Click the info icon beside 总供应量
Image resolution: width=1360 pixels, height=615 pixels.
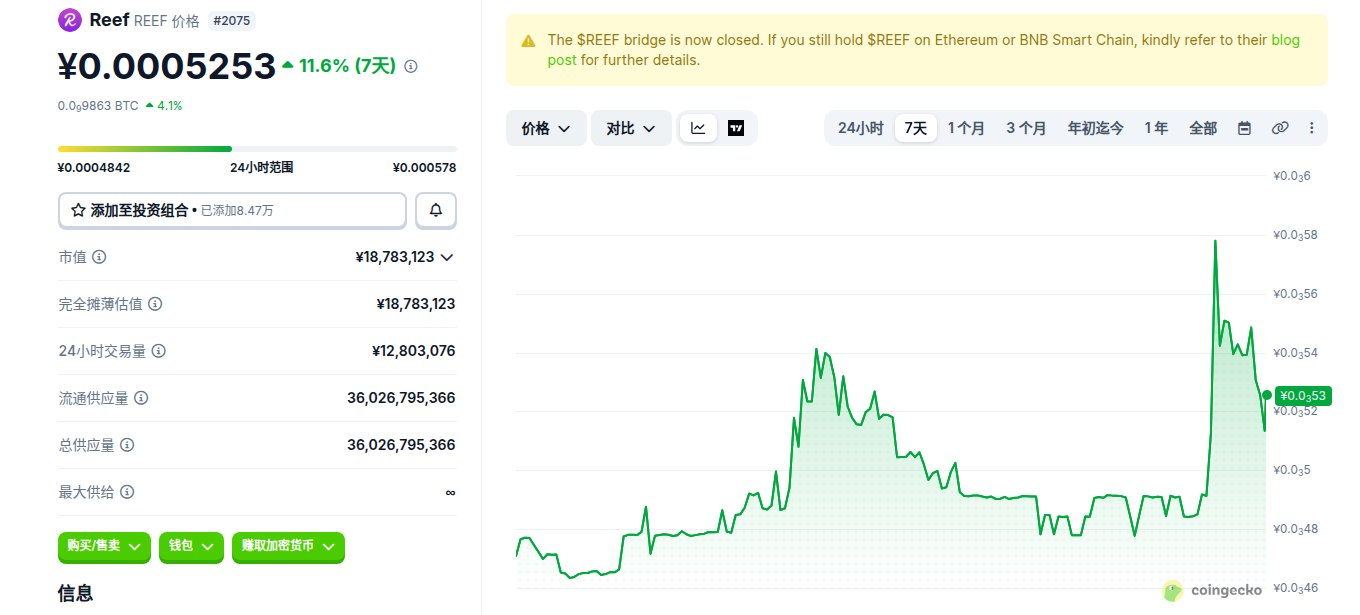(127, 445)
